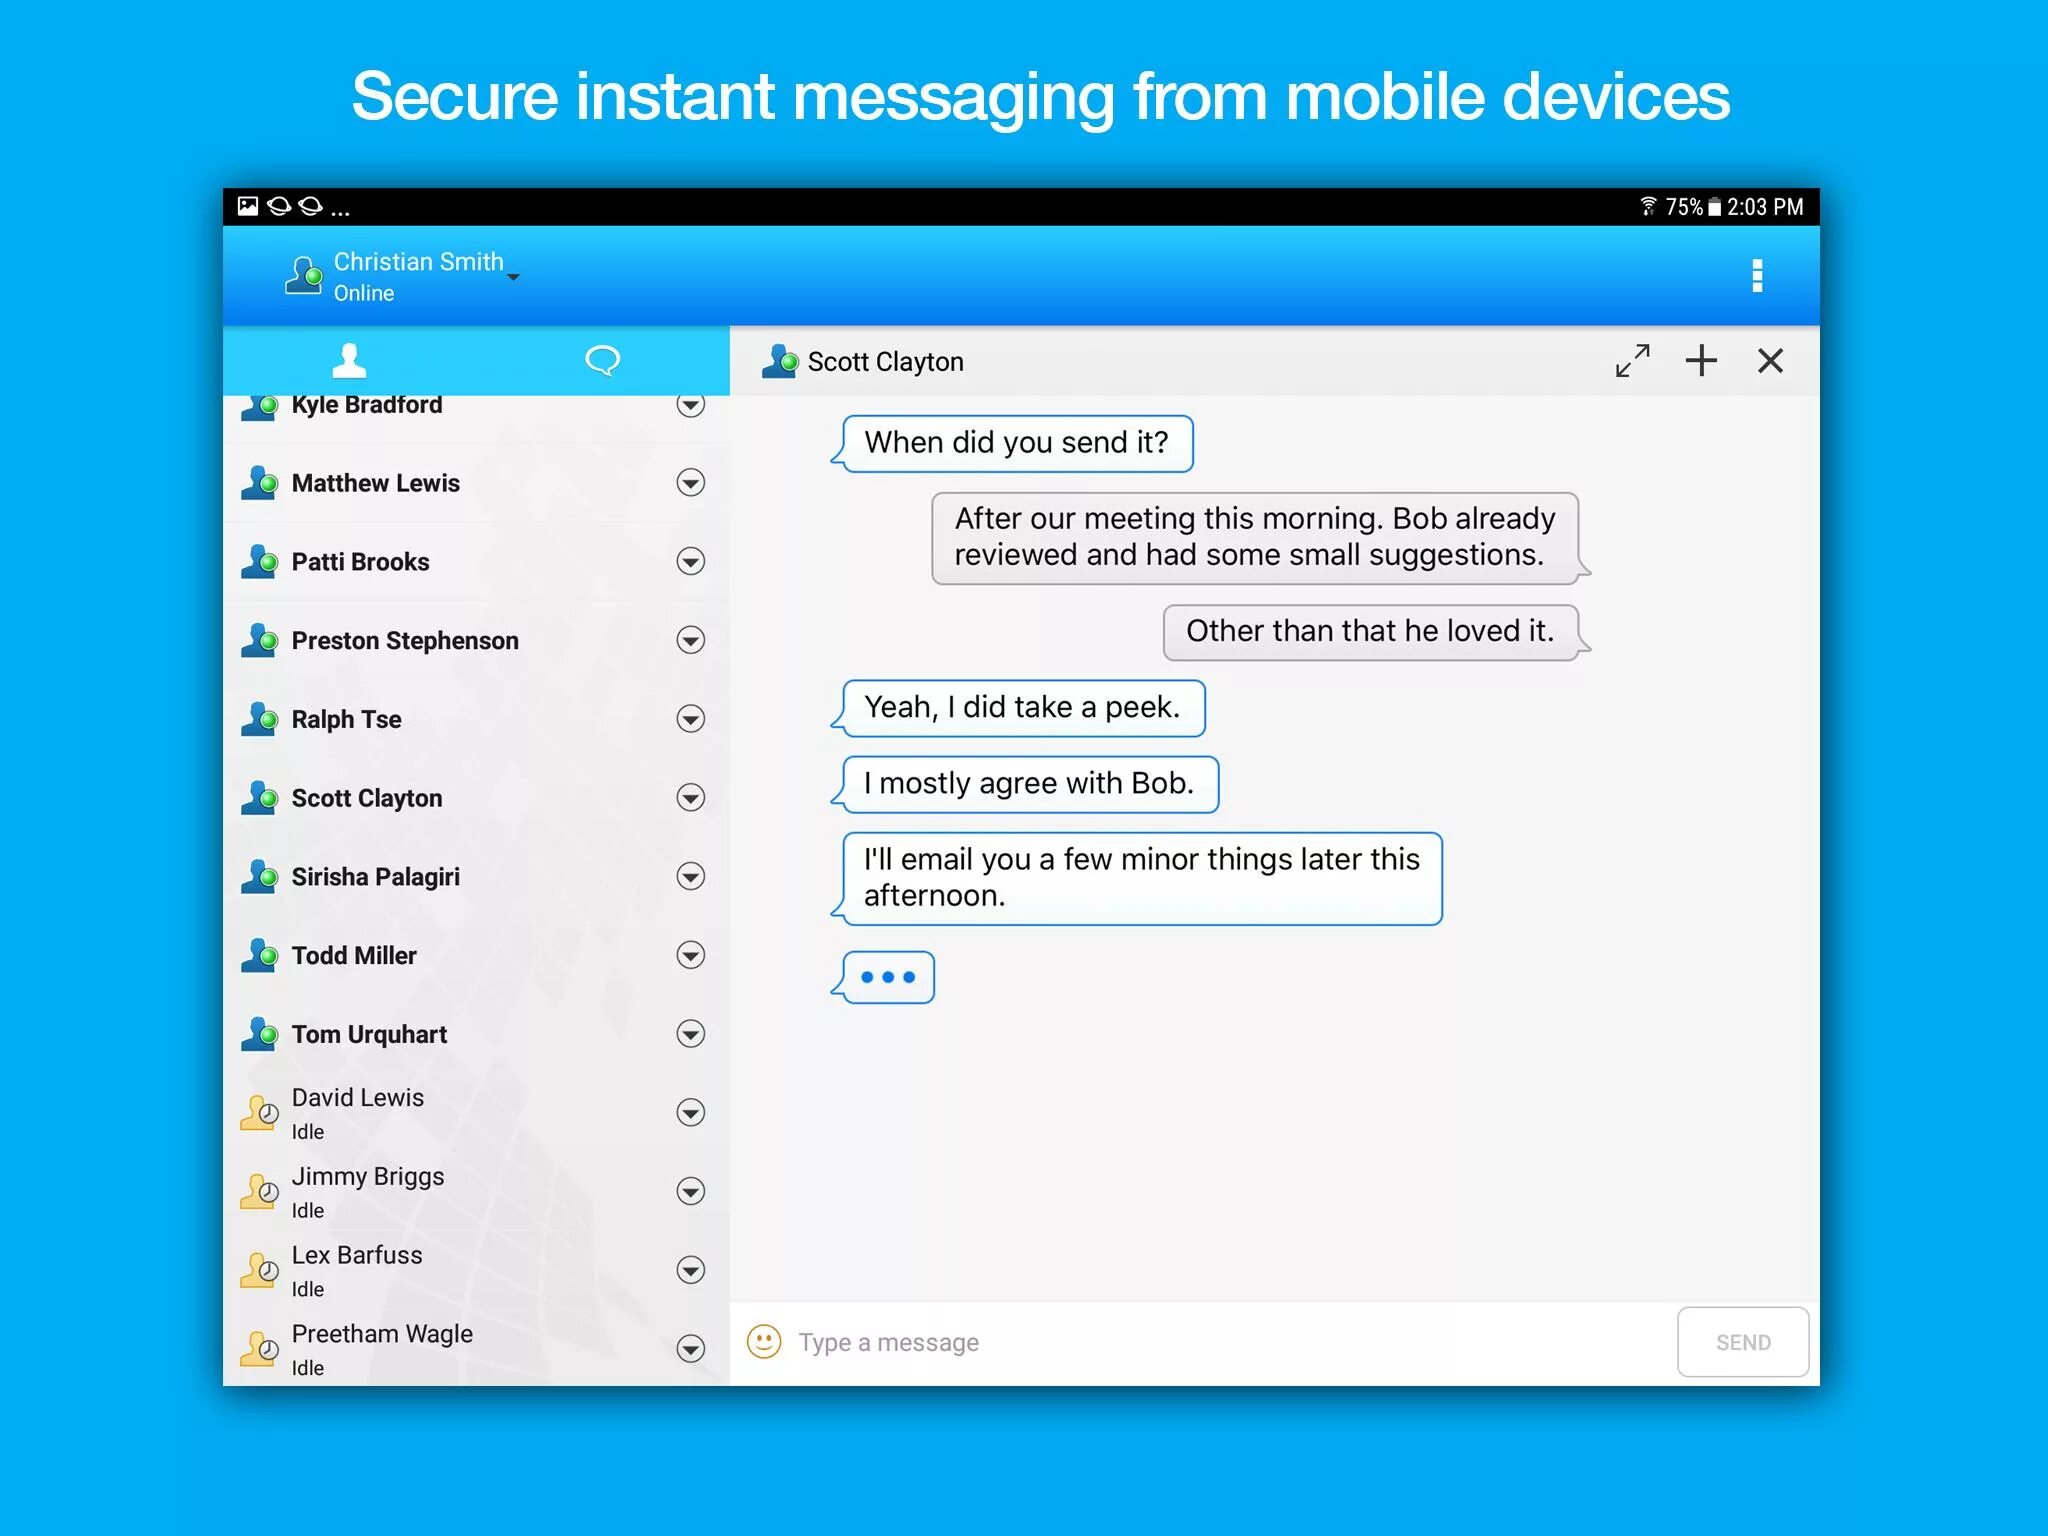Click the add new contact icon

pyautogui.click(x=1701, y=358)
